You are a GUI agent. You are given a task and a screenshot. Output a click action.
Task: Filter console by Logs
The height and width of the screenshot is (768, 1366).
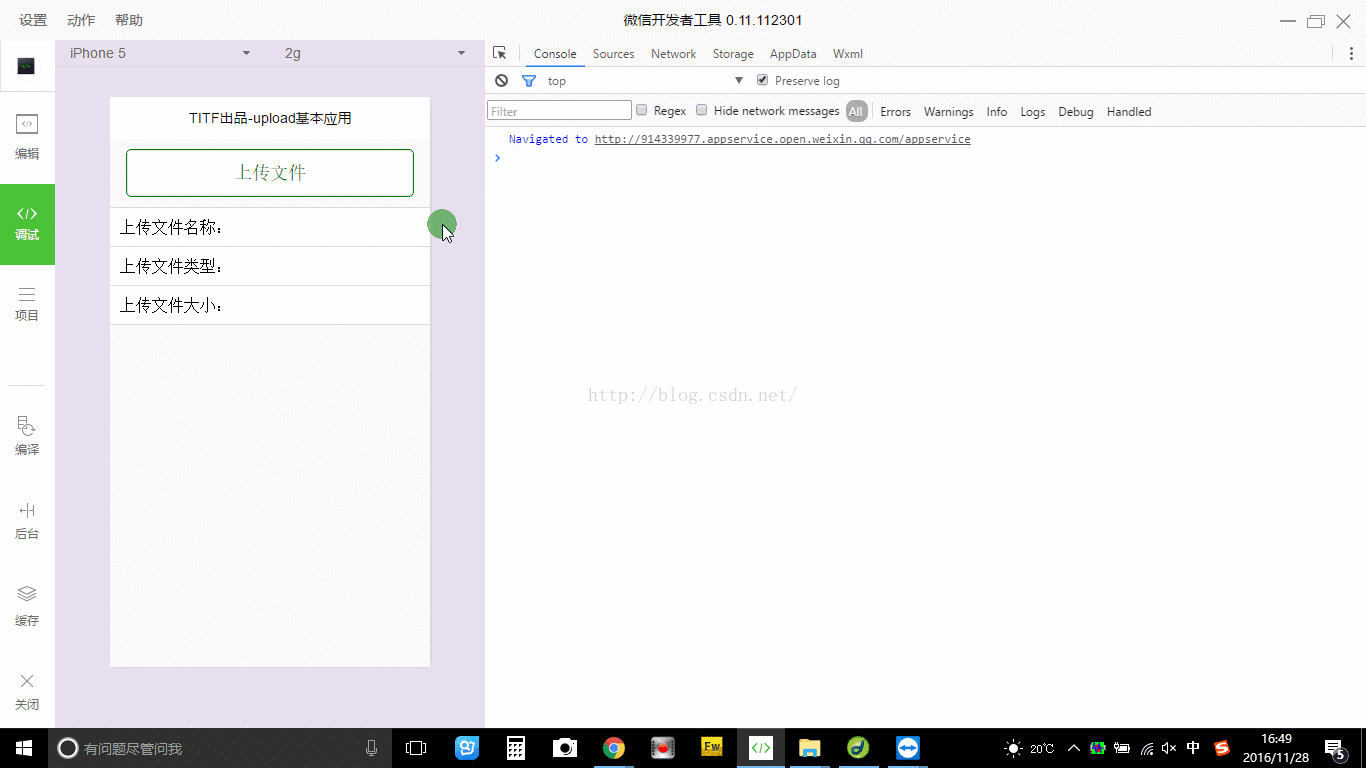click(1033, 111)
